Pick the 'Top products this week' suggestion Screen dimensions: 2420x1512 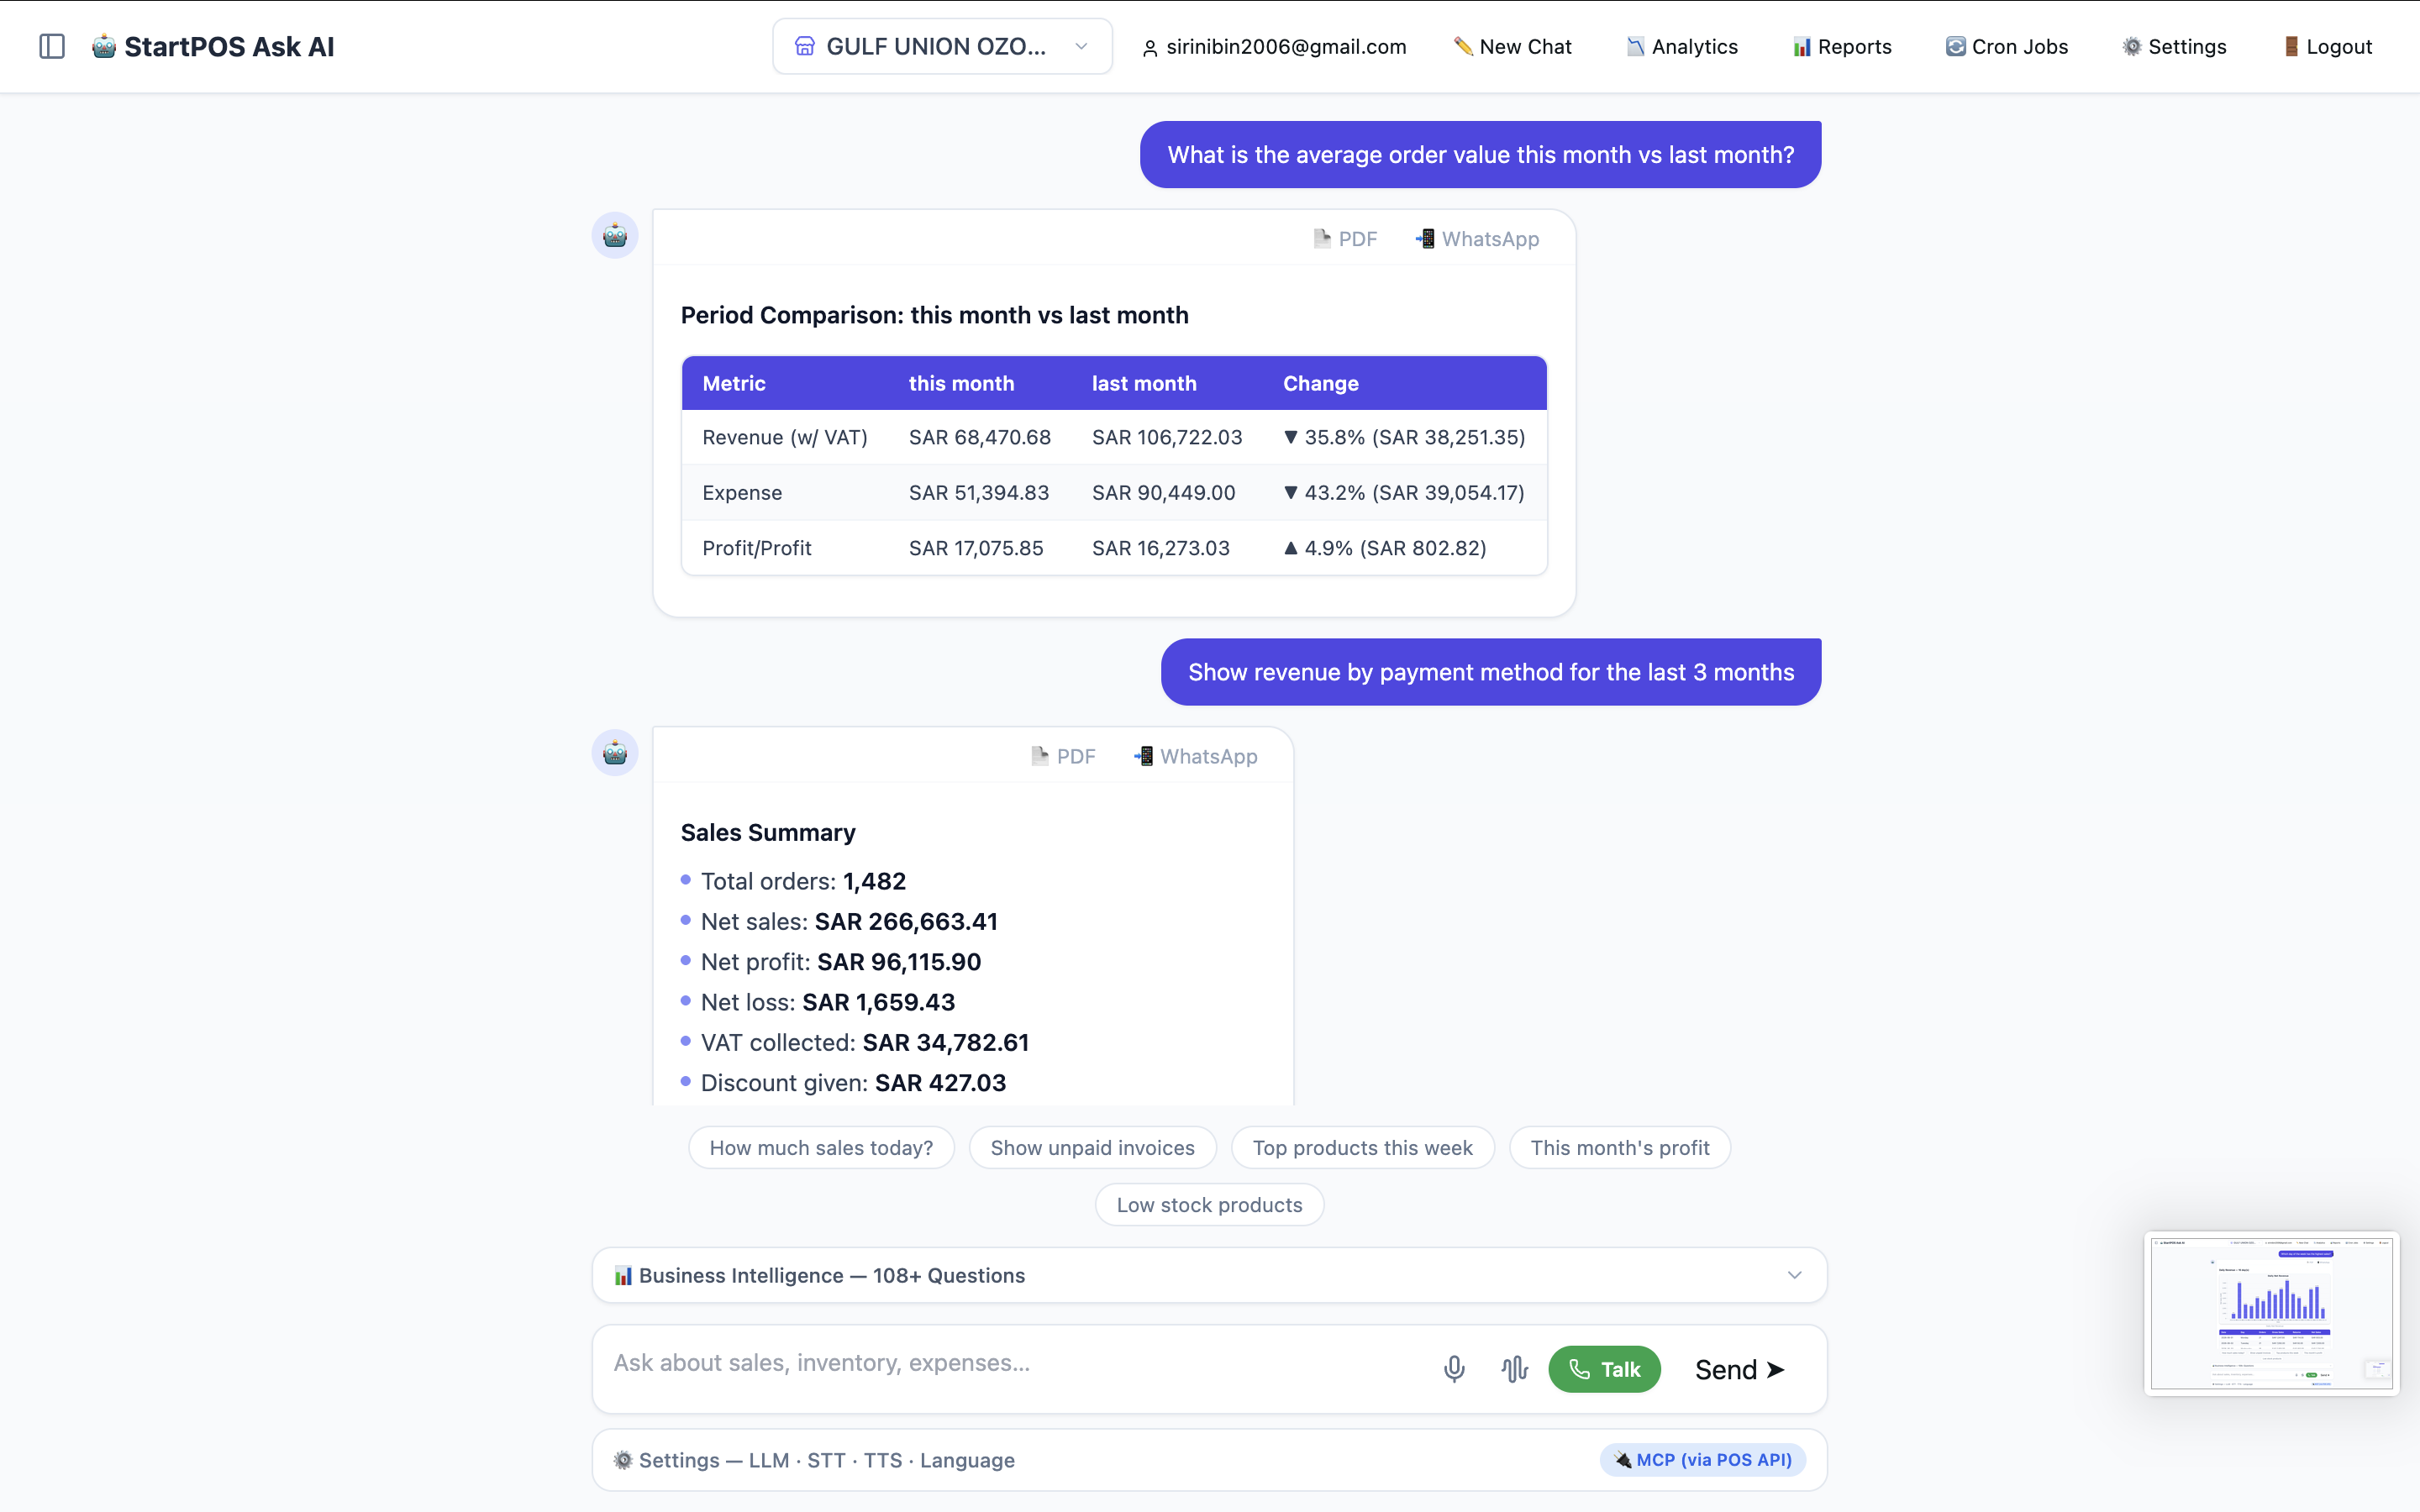point(1362,1147)
